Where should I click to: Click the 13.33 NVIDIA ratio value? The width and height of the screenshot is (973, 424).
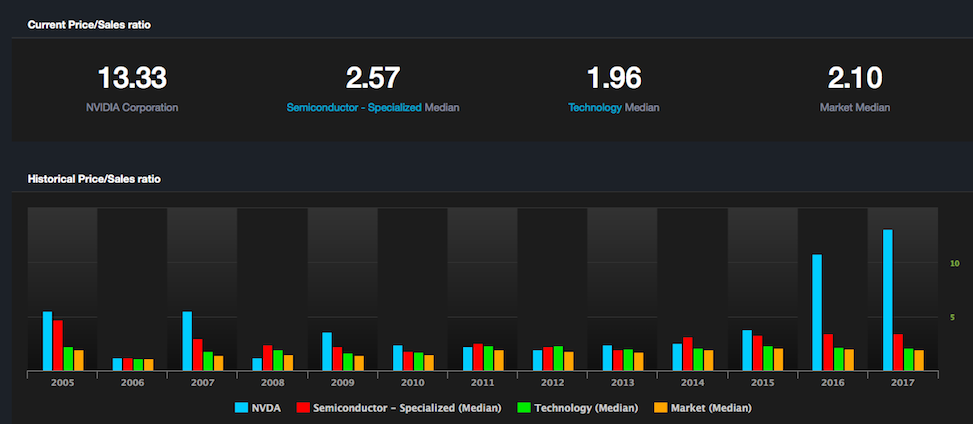[x=132, y=78]
